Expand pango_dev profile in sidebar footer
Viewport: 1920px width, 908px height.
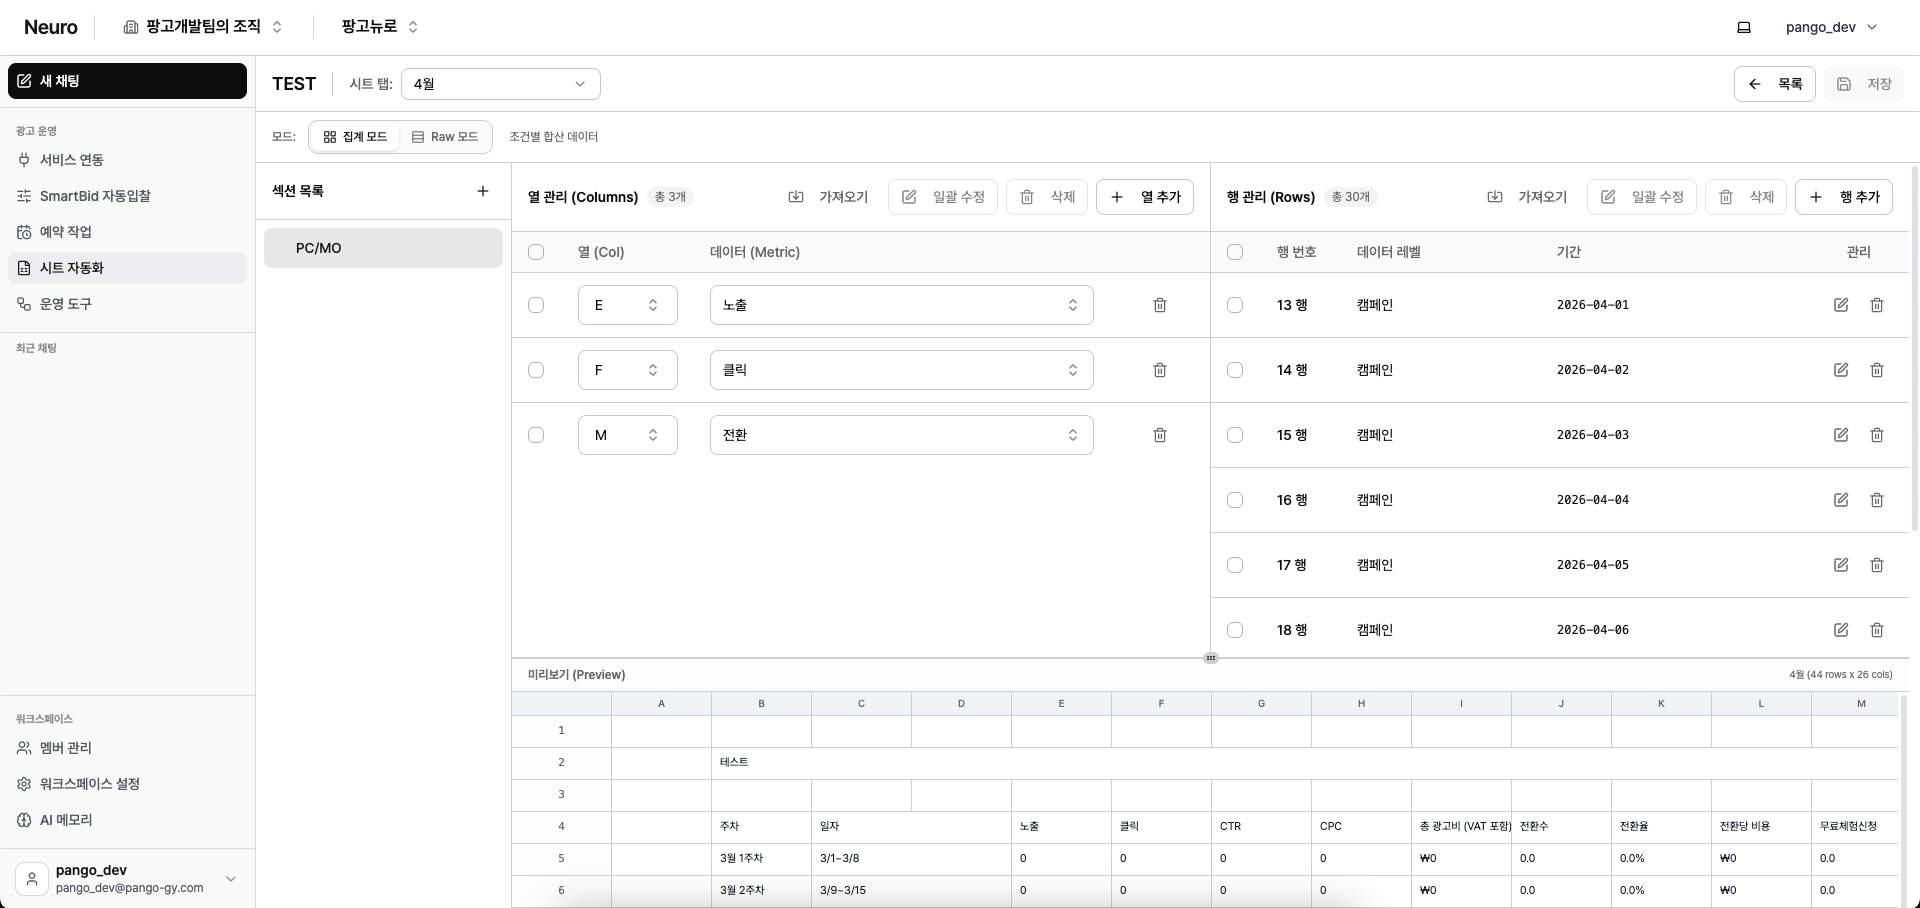coord(127,879)
